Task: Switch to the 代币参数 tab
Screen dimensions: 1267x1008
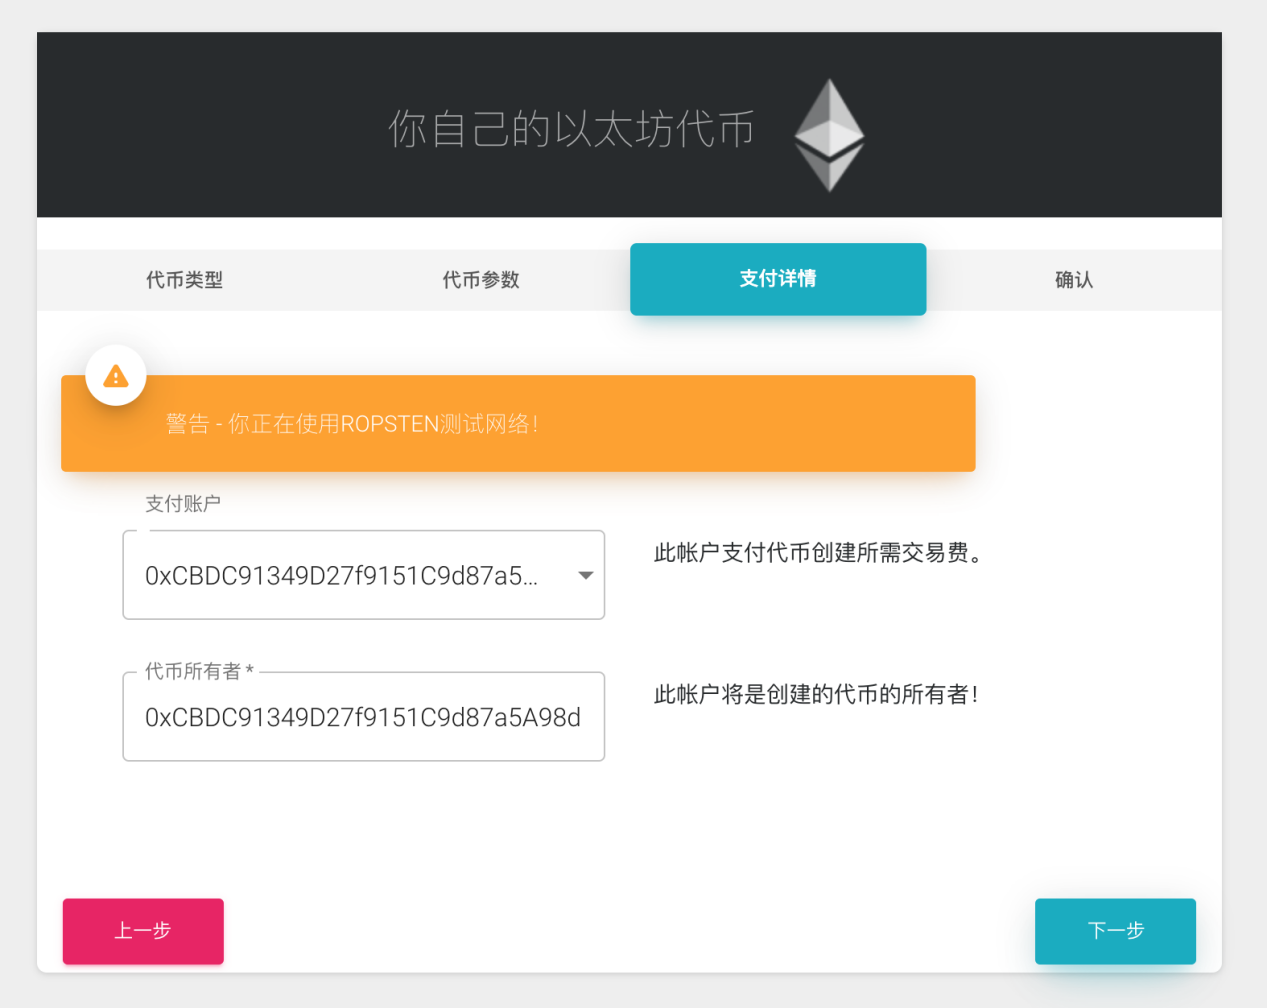Action: (x=481, y=280)
